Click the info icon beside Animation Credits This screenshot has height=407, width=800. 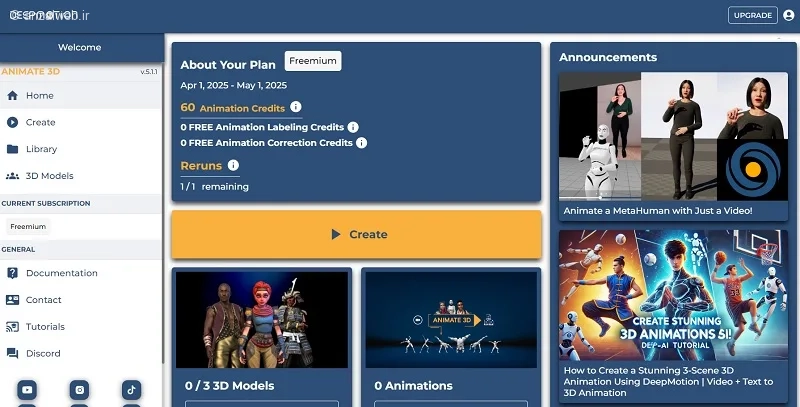point(295,107)
